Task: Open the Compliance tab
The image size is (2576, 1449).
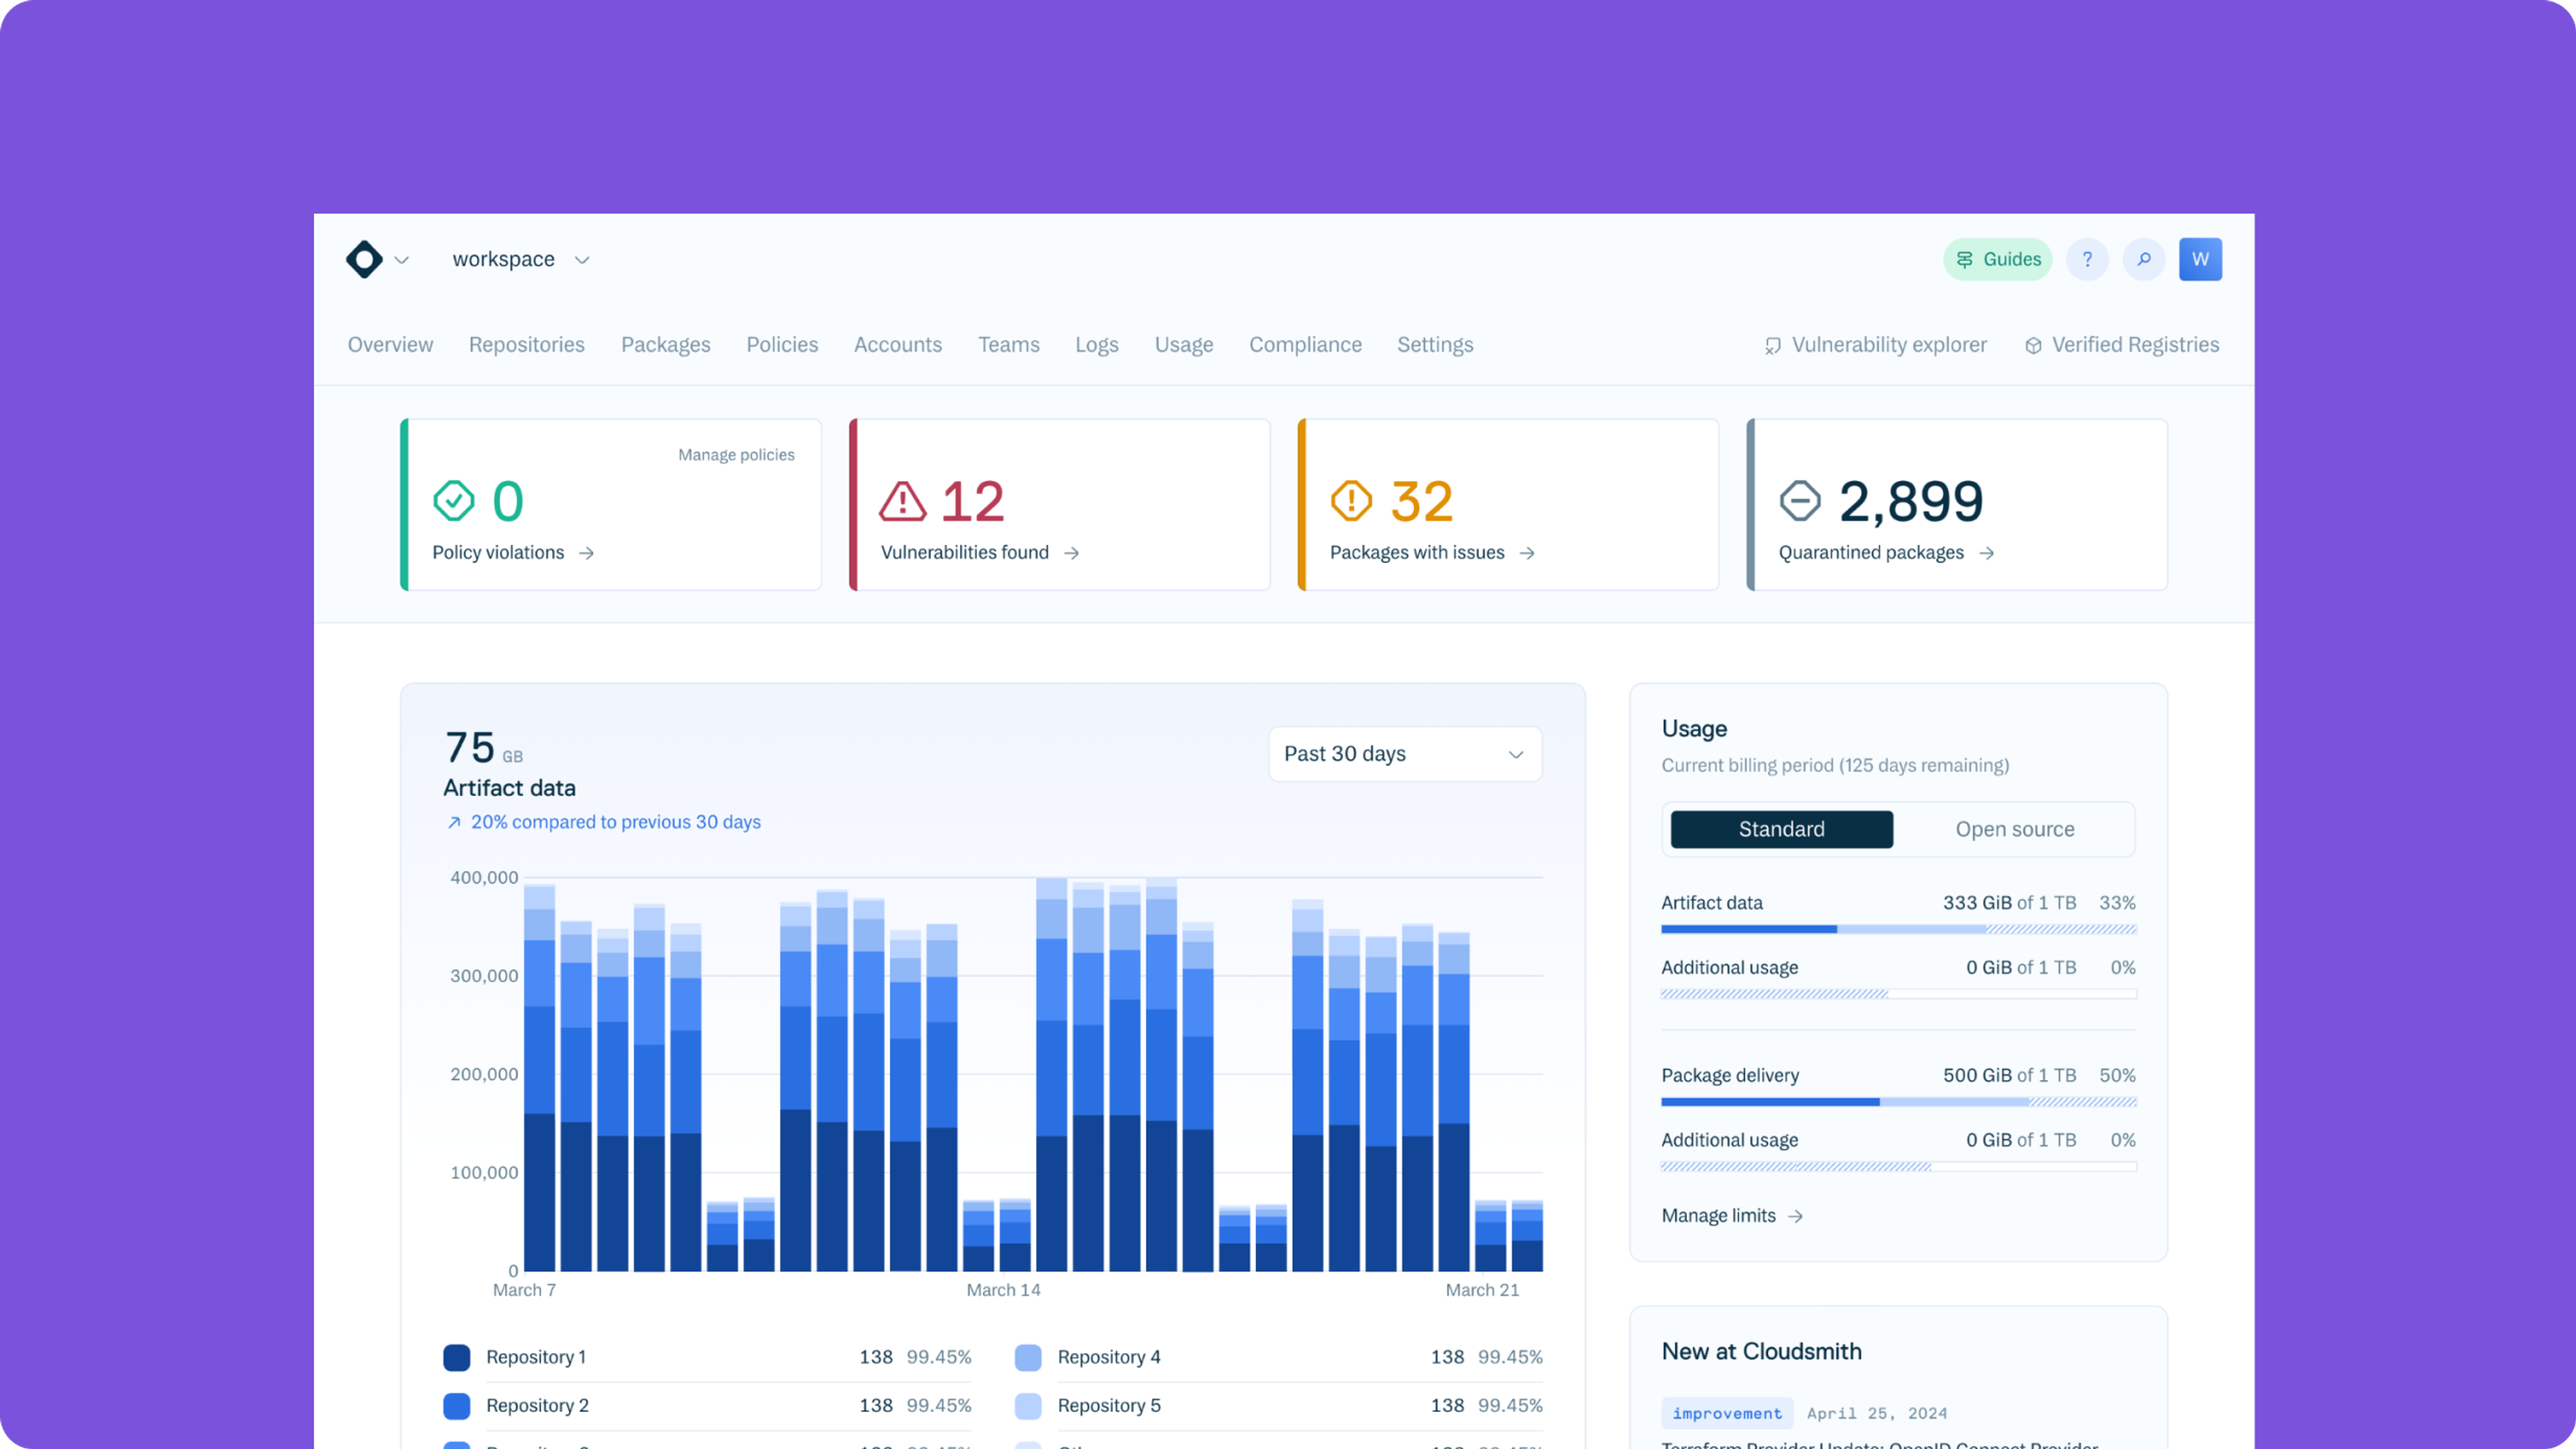Action: point(1305,345)
